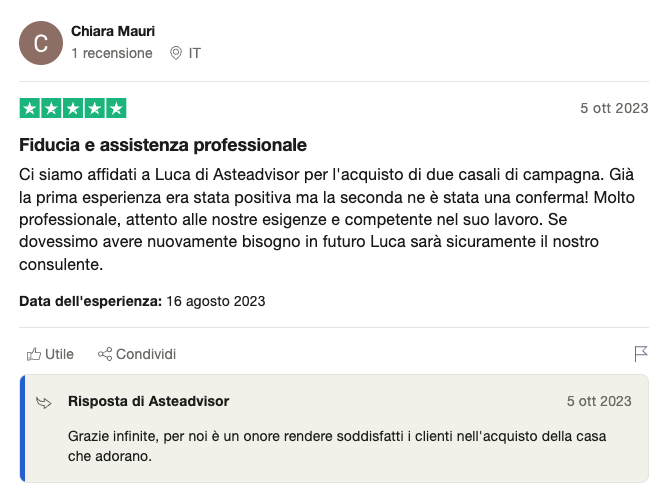Click the reply arrow icon in the response box
This screenshot has height=504, width=669.
pyautogui.click(x=44, y=402)
